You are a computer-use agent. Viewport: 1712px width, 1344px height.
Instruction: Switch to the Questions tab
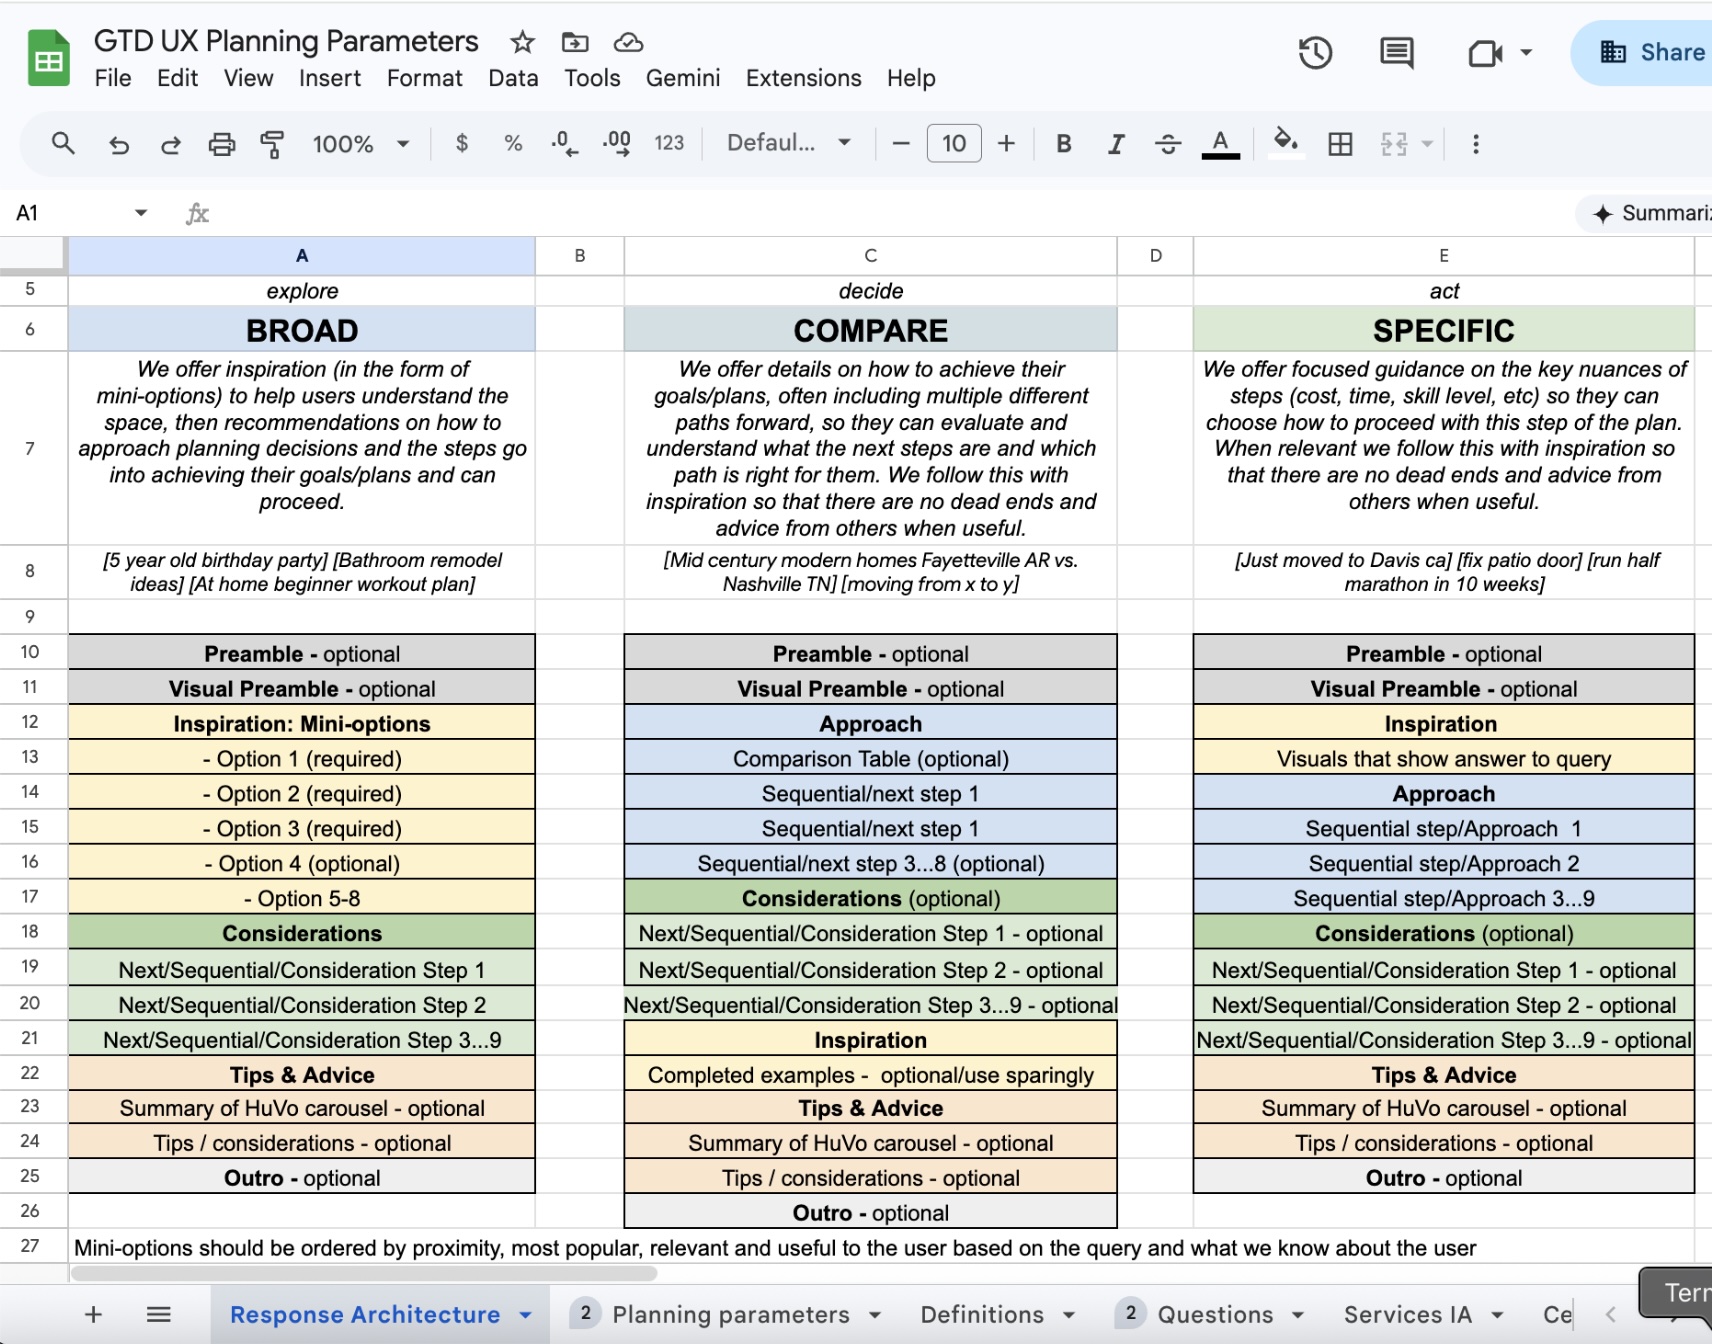point(1215,1314)
